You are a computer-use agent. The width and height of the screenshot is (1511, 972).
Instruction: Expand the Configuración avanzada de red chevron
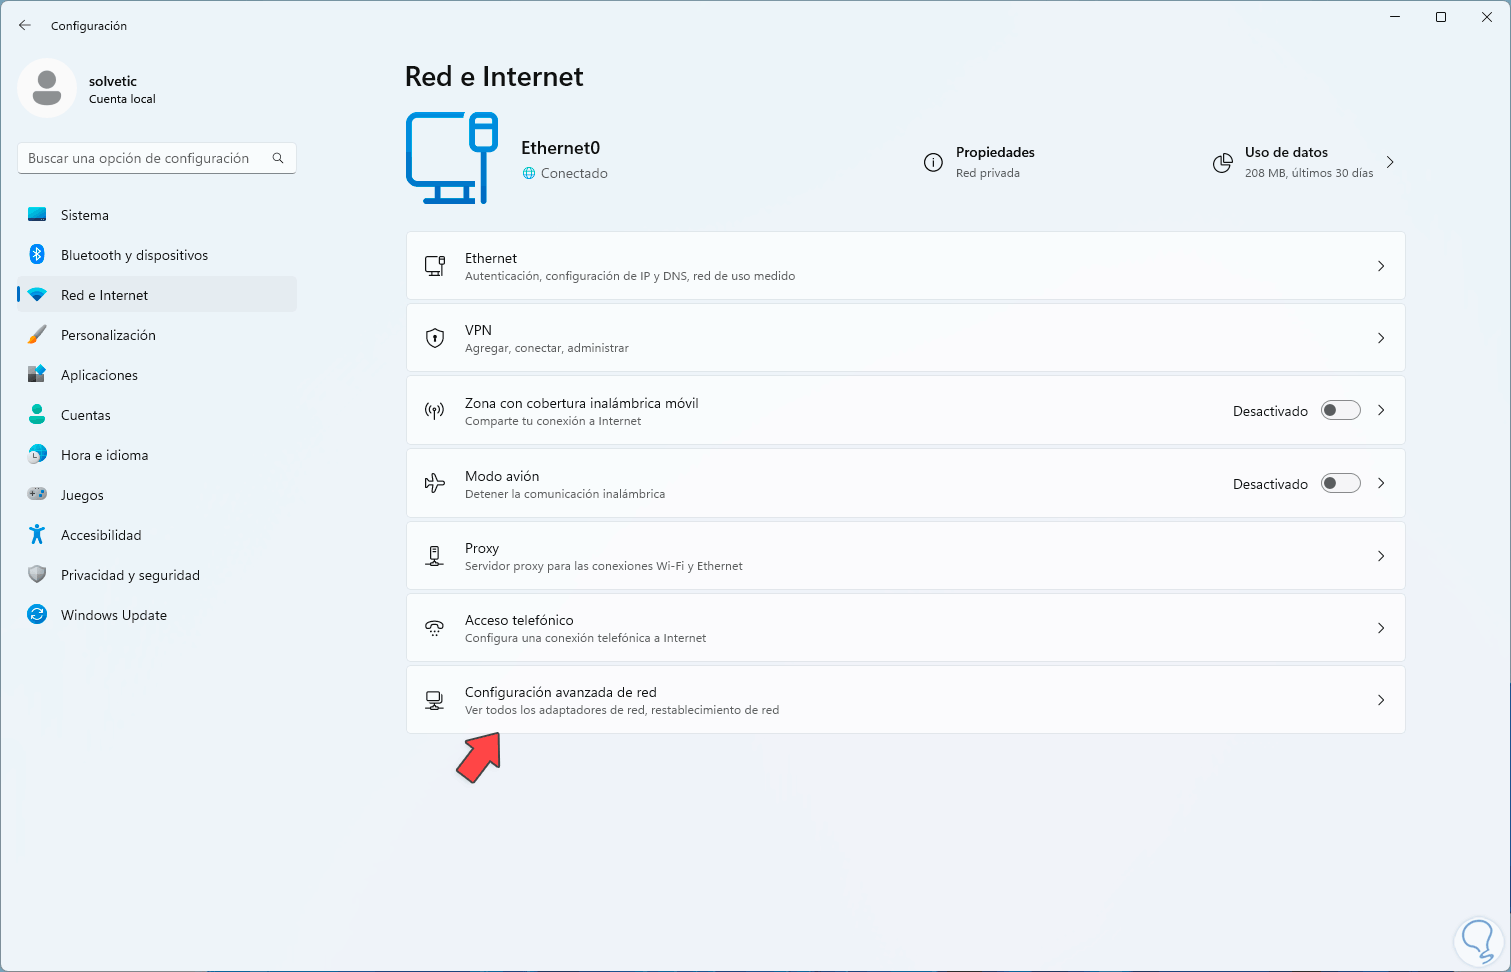1381,700
